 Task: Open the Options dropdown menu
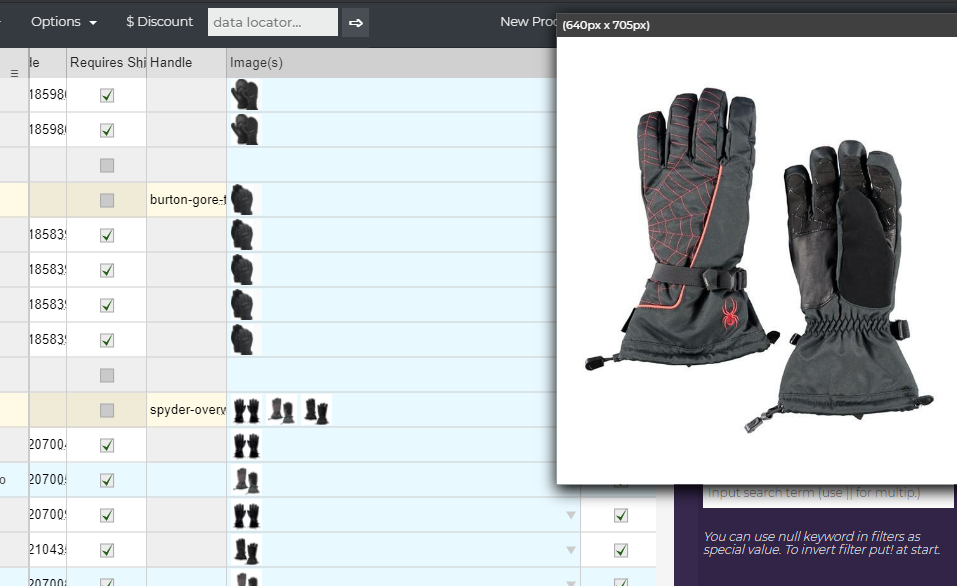[64, 22]
